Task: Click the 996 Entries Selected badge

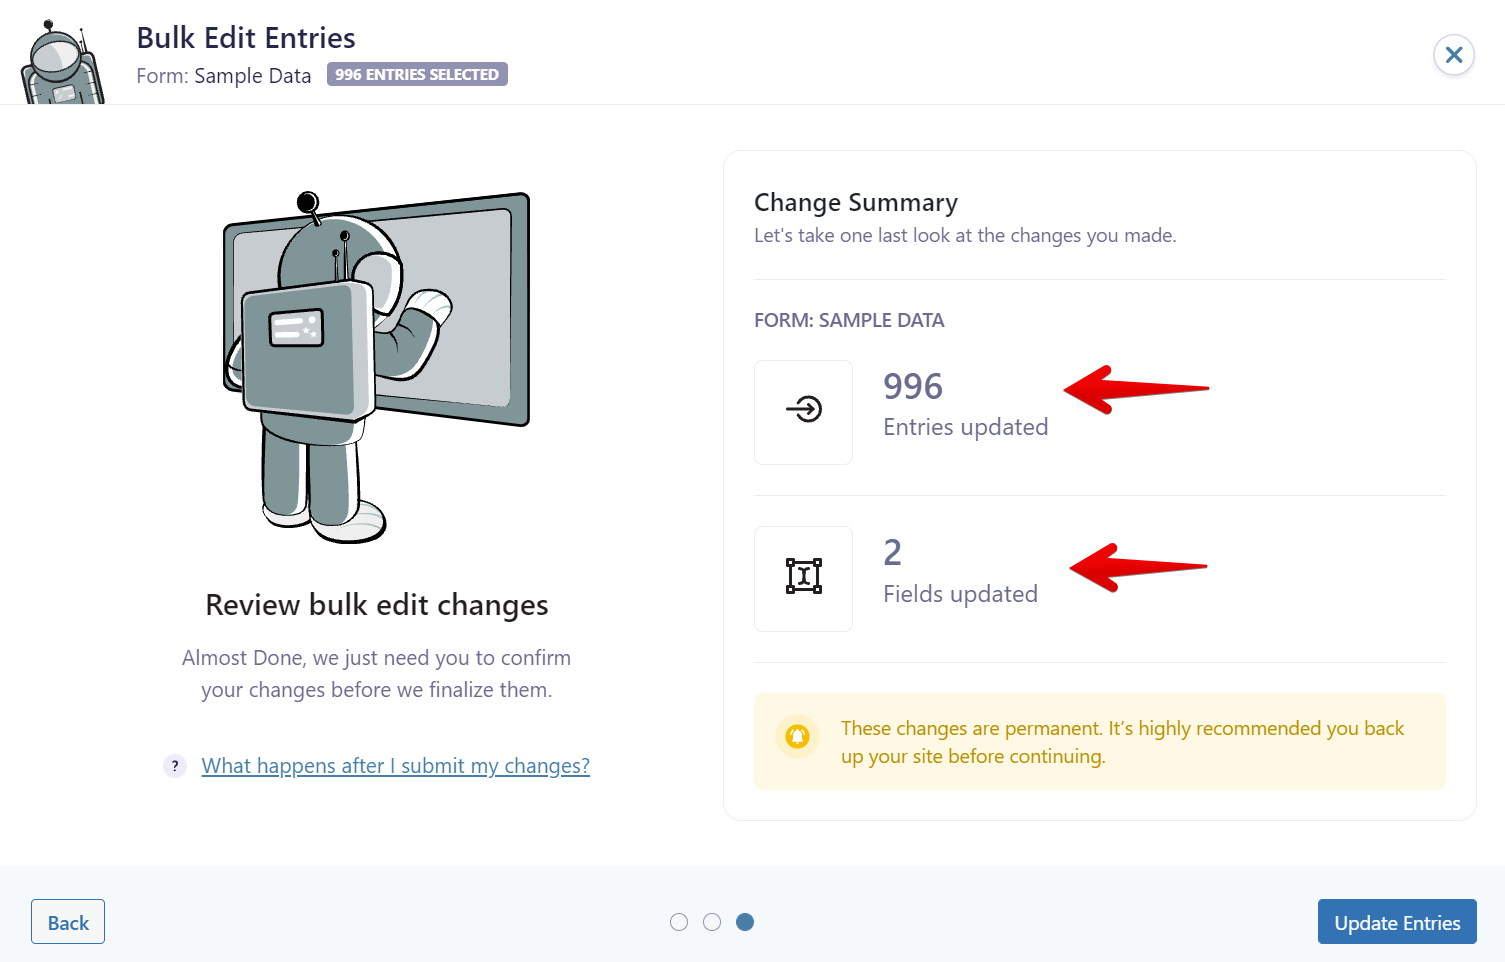Action: click(417, 75)
